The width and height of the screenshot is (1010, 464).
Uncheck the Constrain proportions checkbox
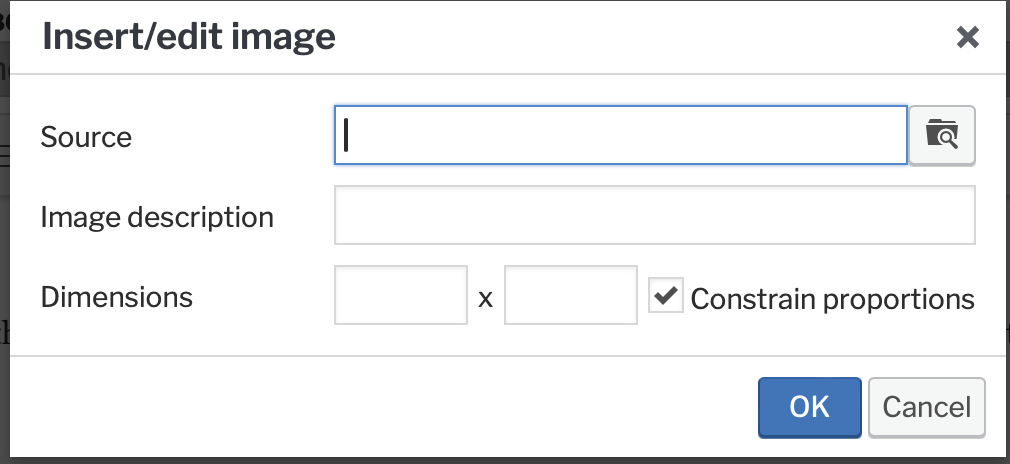tap(666, 296)
